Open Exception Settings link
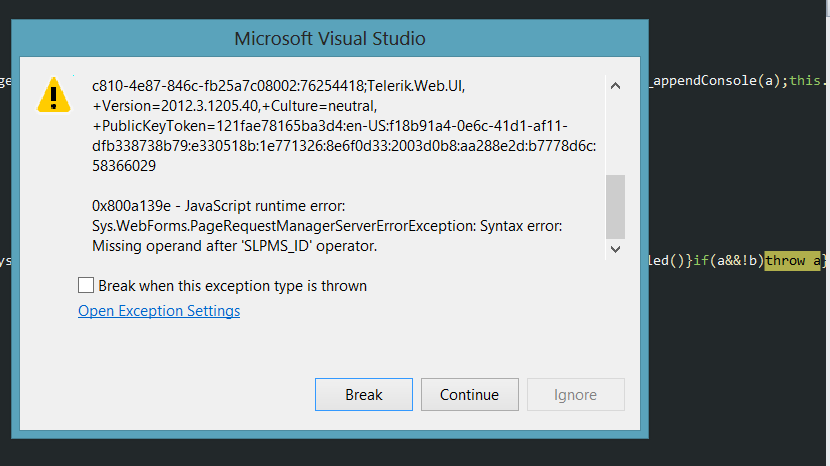830x466 pixels. 159,311
